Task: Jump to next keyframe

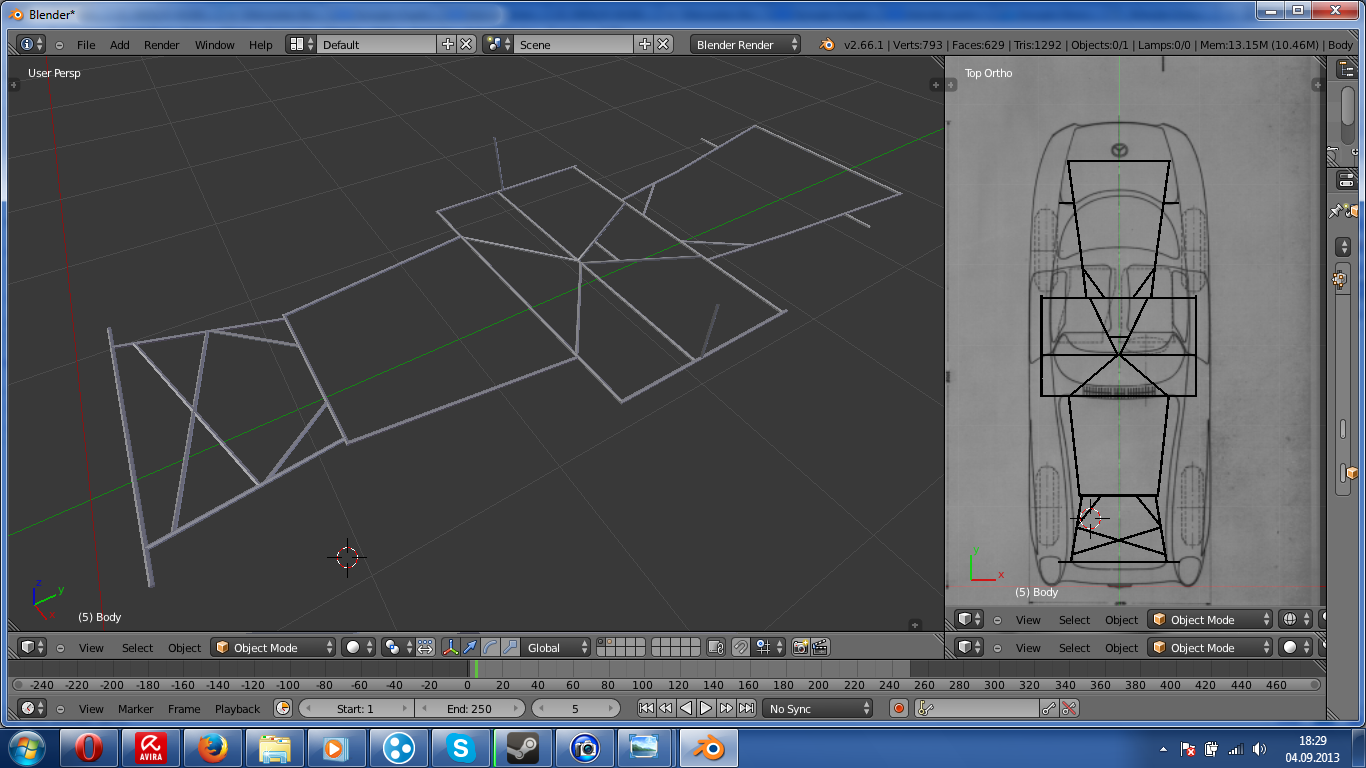Action: tap(726, 708)
